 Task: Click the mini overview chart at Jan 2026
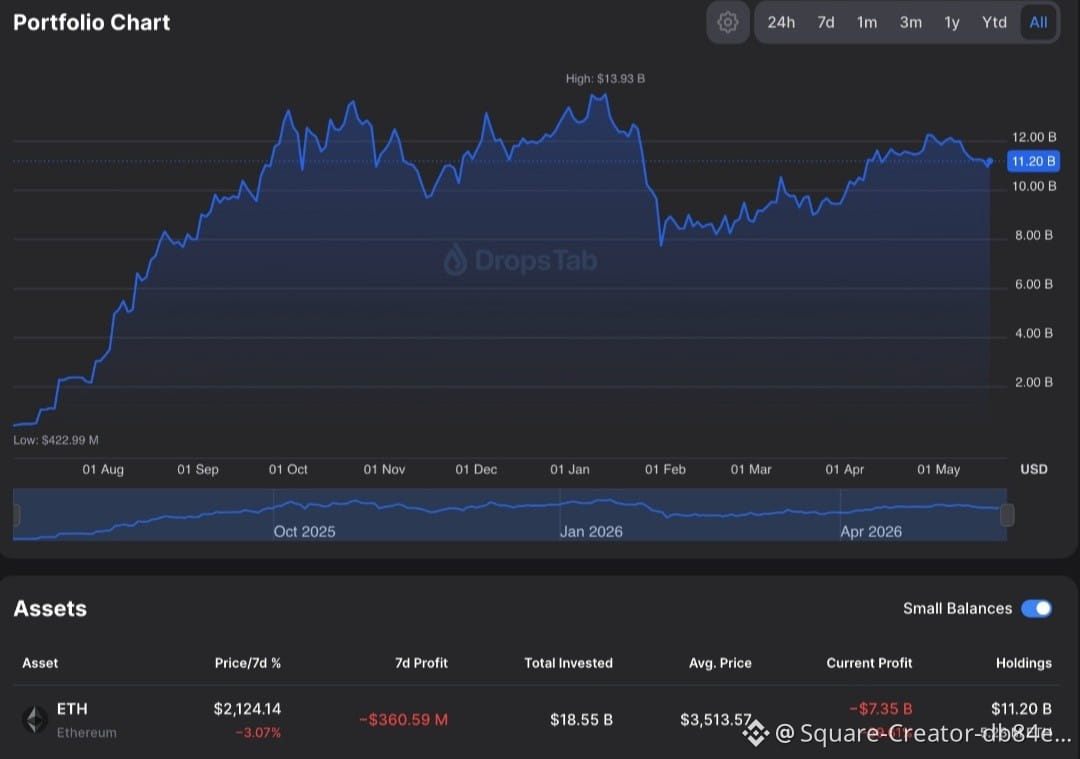[591, 531]
